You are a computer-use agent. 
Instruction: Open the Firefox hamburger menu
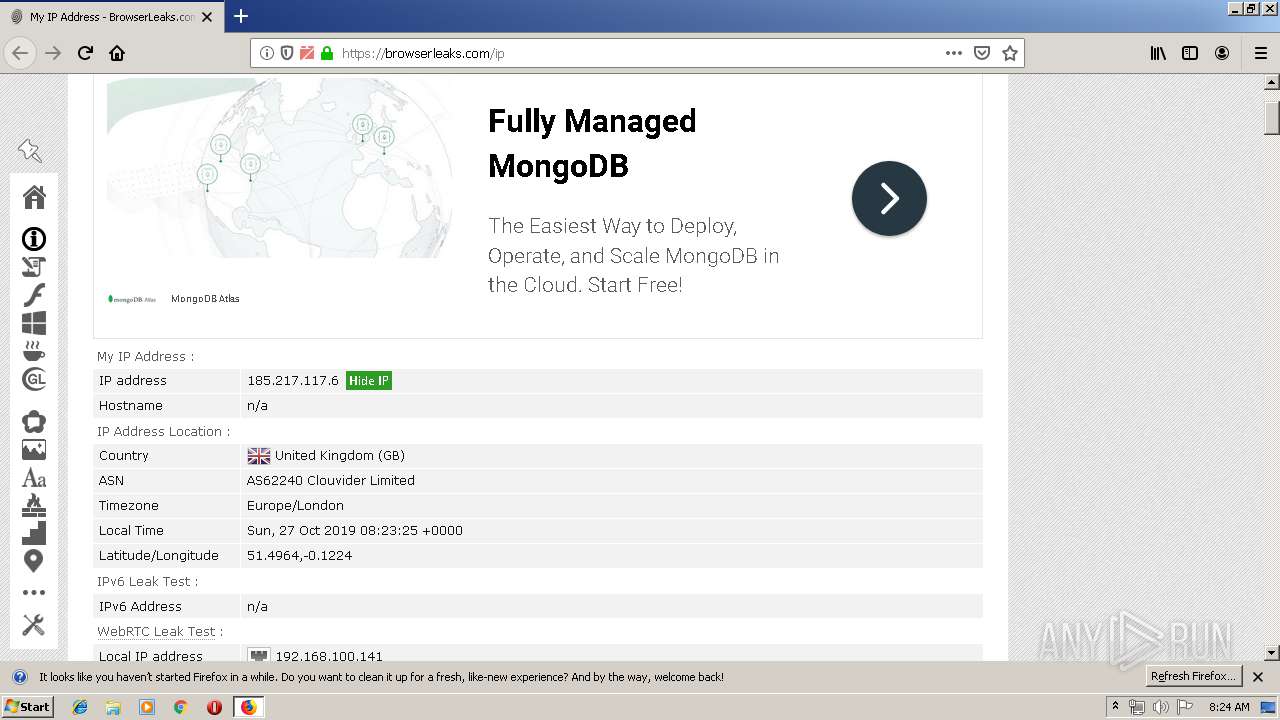click(x=1261, y=53)
